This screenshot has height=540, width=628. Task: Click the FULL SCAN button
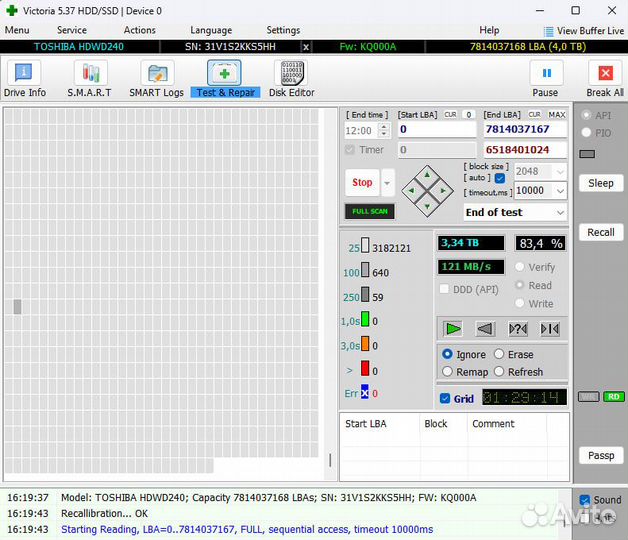[370, 211]
